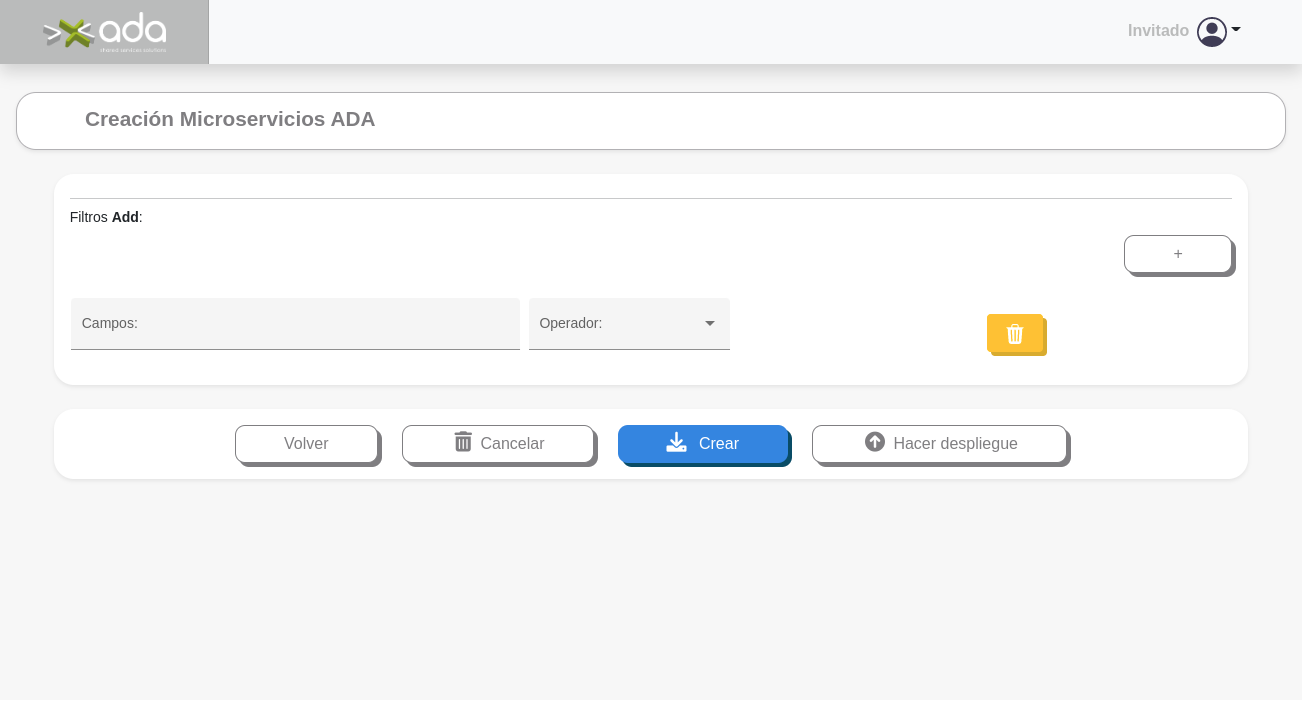Image resolution: width=1302 pixels, height=724 pixels.
Task: Click the Operador dropdown arrow
Action: (x=710, y=324)
